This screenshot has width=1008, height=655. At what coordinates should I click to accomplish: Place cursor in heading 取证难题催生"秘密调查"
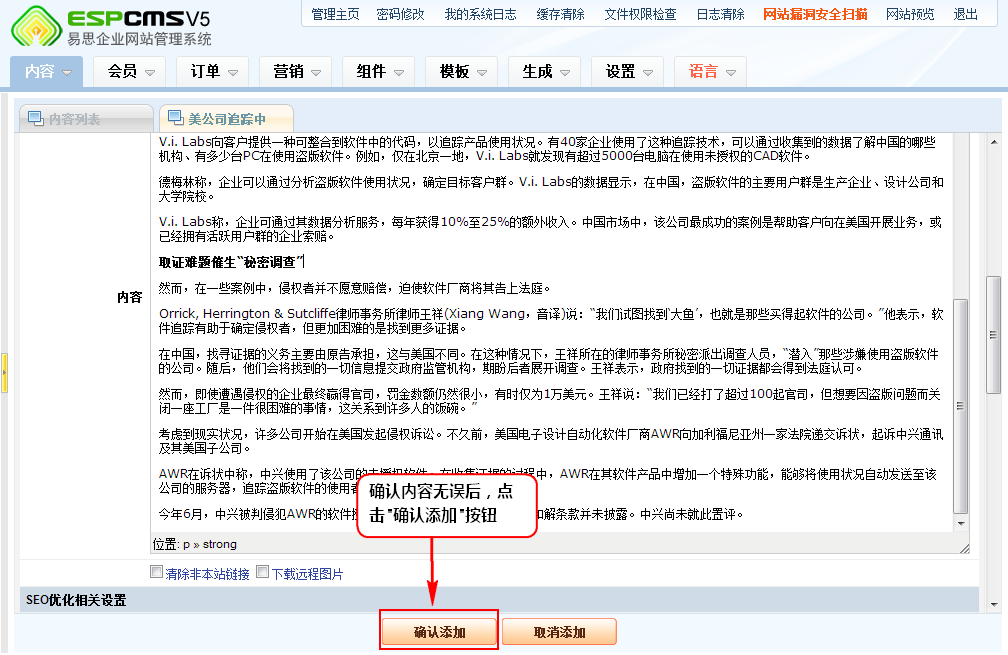(x=231, y=262)
